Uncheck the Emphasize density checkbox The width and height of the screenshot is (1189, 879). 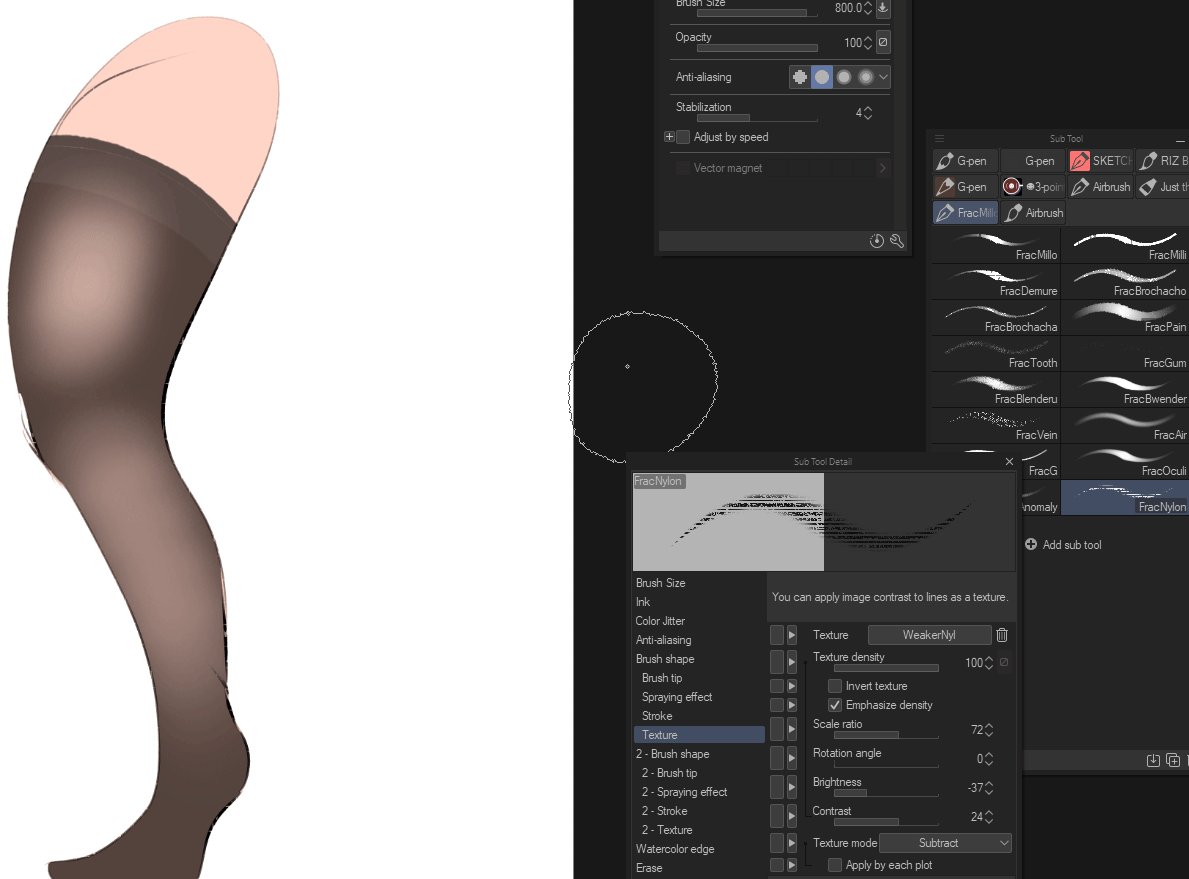pyautogui.click(x=835, y=705)
